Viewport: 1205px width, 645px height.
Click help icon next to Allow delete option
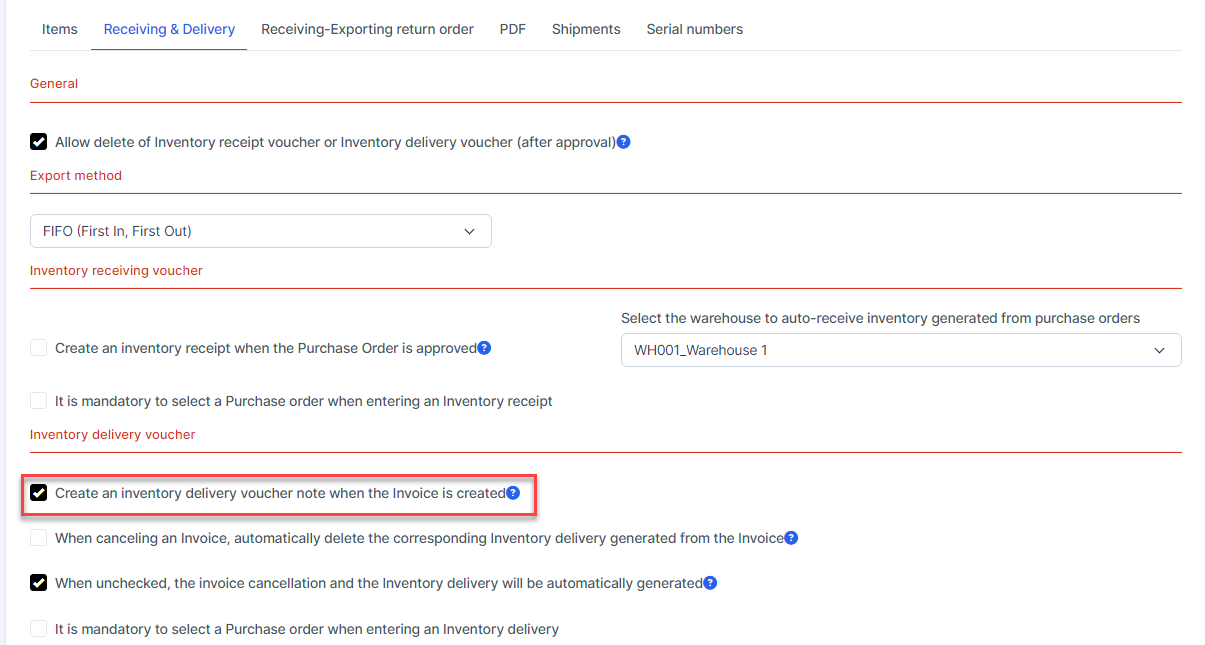623,142
